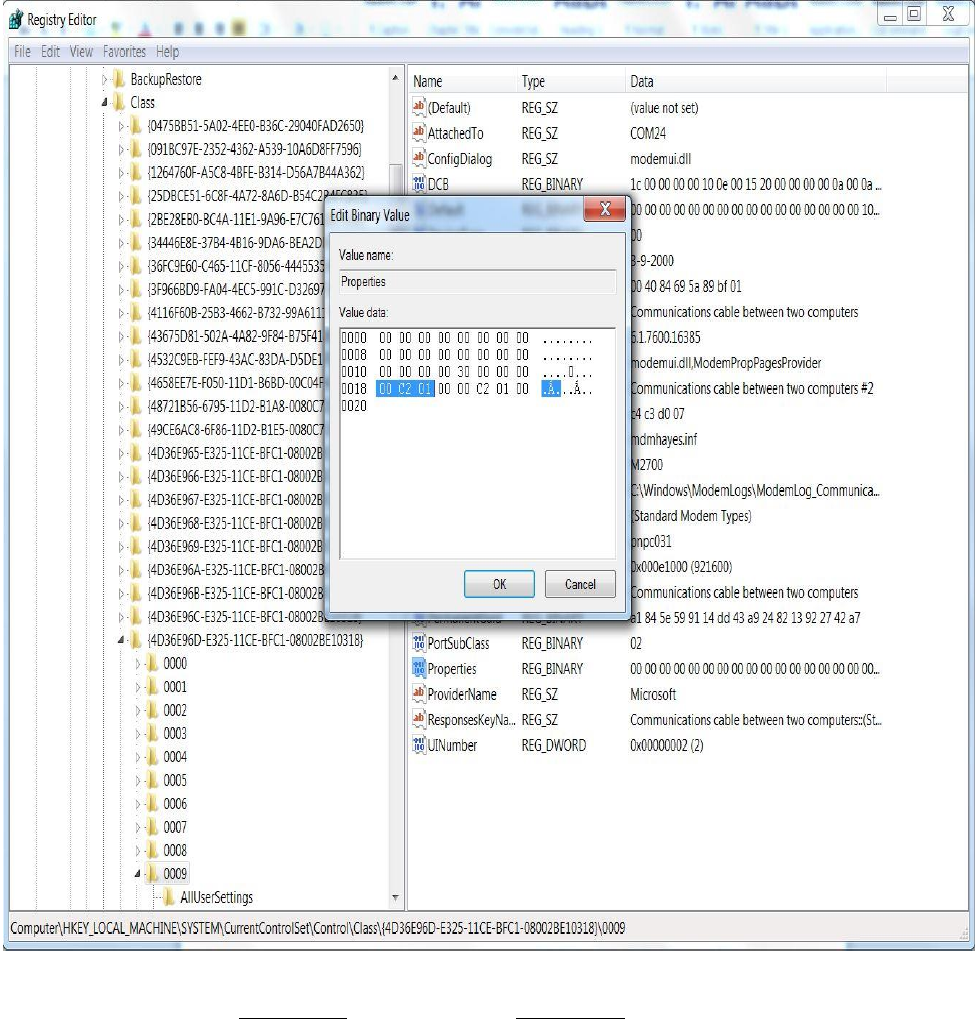Image resolution: width=975 pixels, height=1020 pixels.
Task: Open the File menu
Action: 22,51
